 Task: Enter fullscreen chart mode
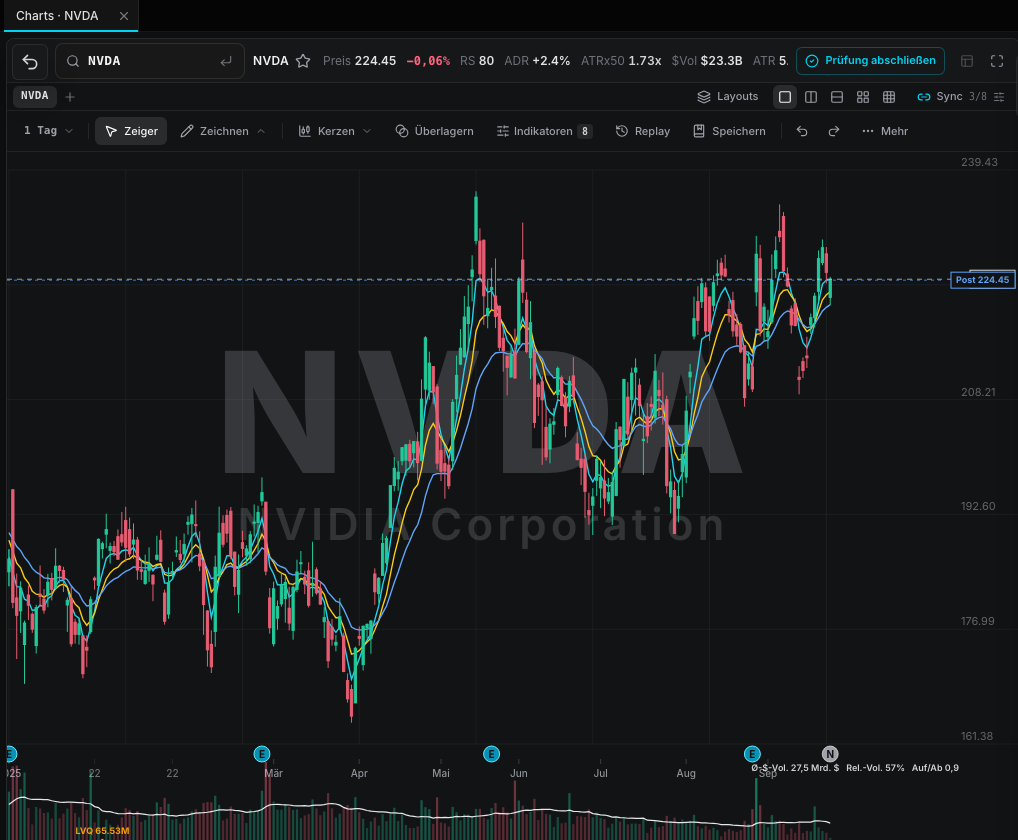(997, 61)
